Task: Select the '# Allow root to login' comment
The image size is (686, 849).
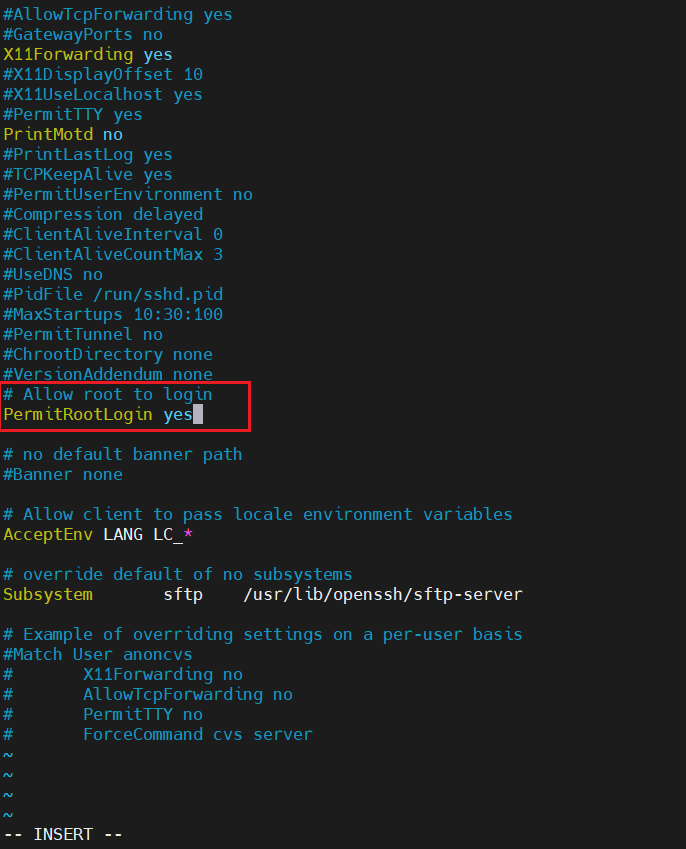Action: 108,395
